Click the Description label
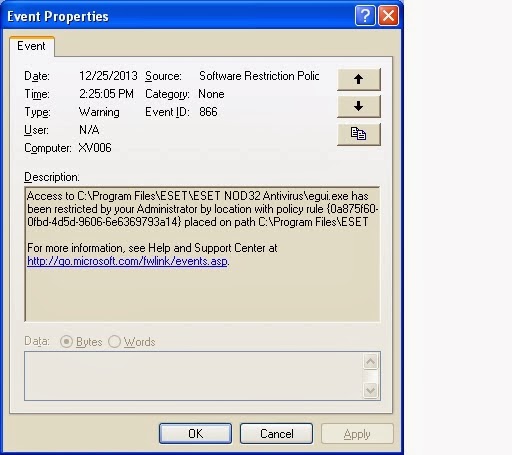This screenshot has width=512, height=455. pos(52,177)
